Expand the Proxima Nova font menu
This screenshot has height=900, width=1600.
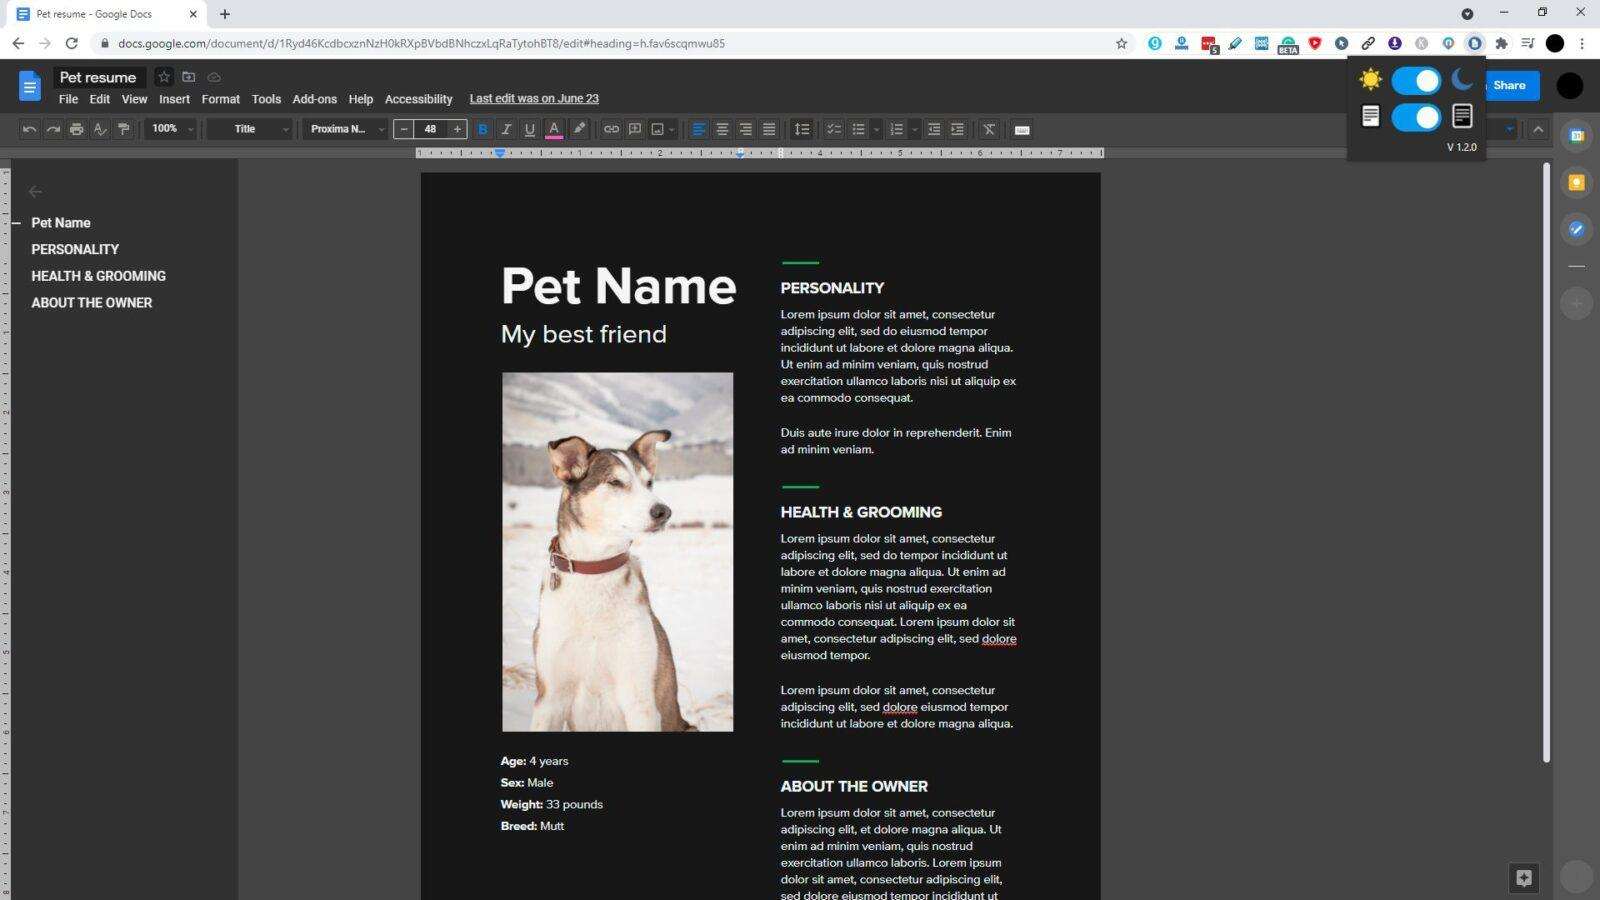[x=345, y=129]
